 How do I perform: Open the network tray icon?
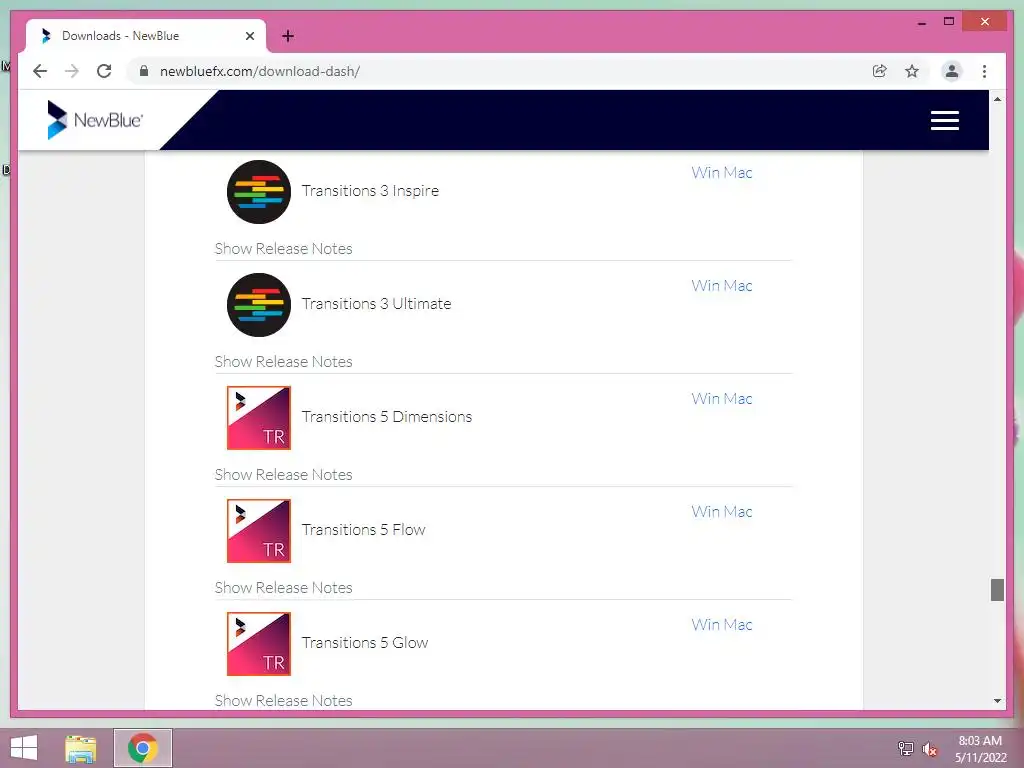click(905, 749)
